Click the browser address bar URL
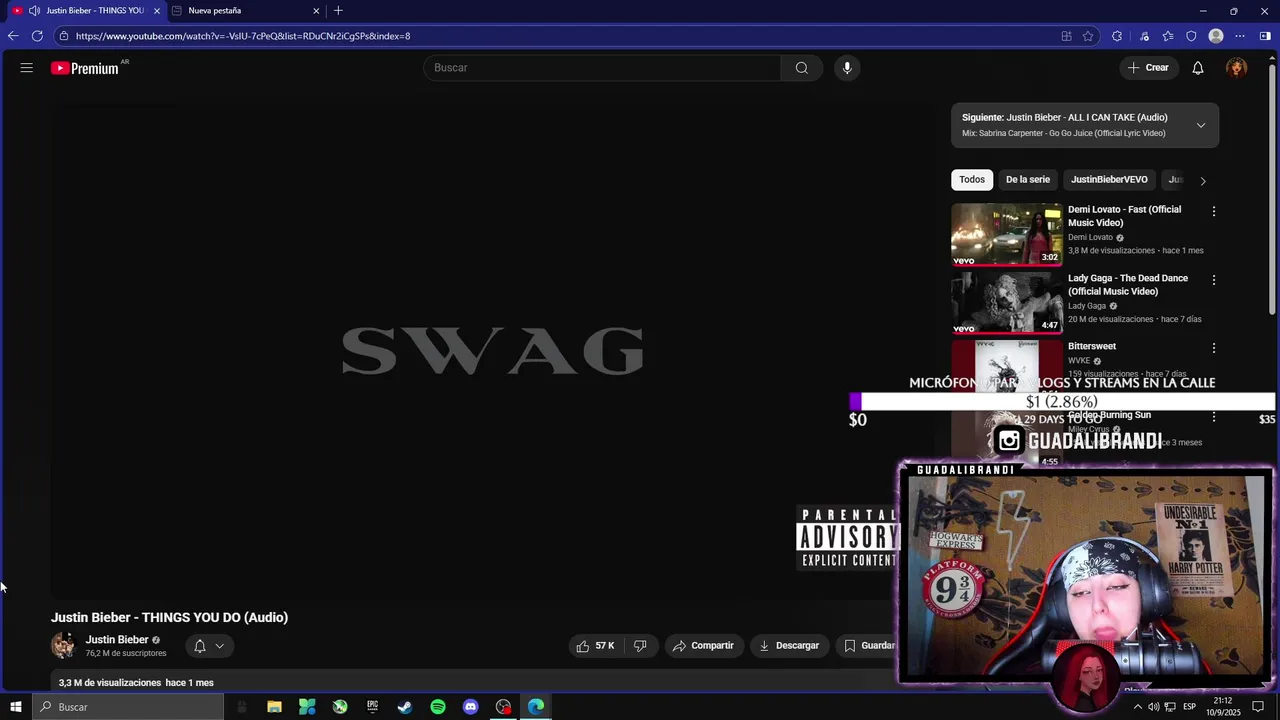This screenshot has width=1280, height=720. point(243,36)
